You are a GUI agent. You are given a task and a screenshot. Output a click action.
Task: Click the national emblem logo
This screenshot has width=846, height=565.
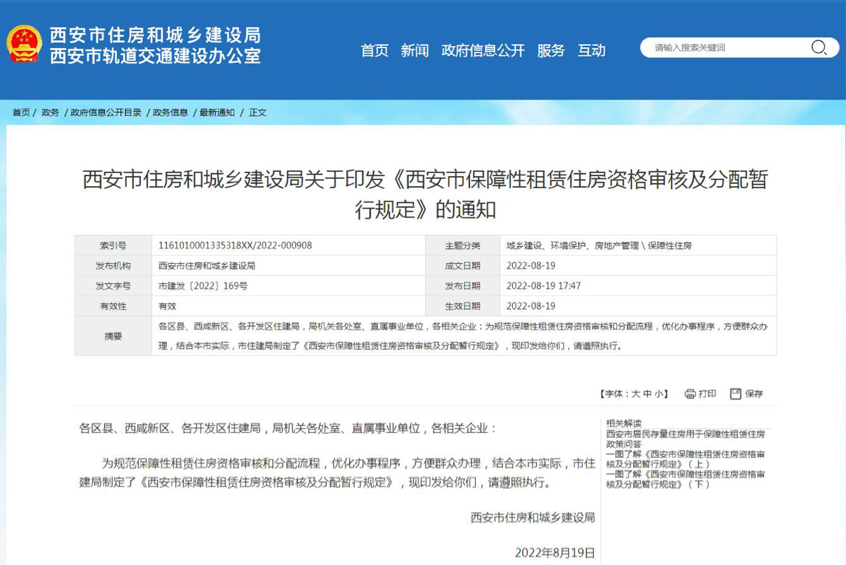tap(23, 45)
